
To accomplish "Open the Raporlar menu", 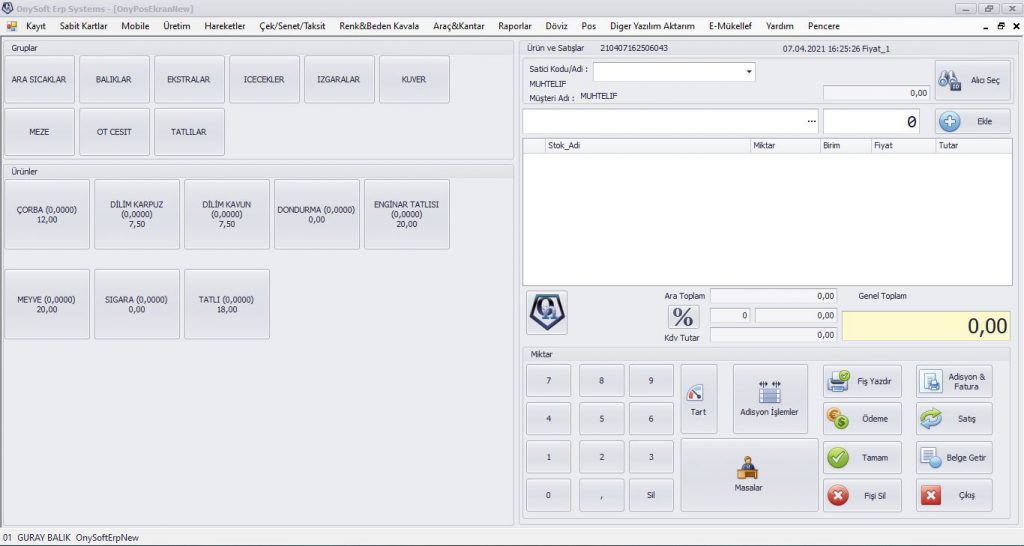I will coord(515,26).
